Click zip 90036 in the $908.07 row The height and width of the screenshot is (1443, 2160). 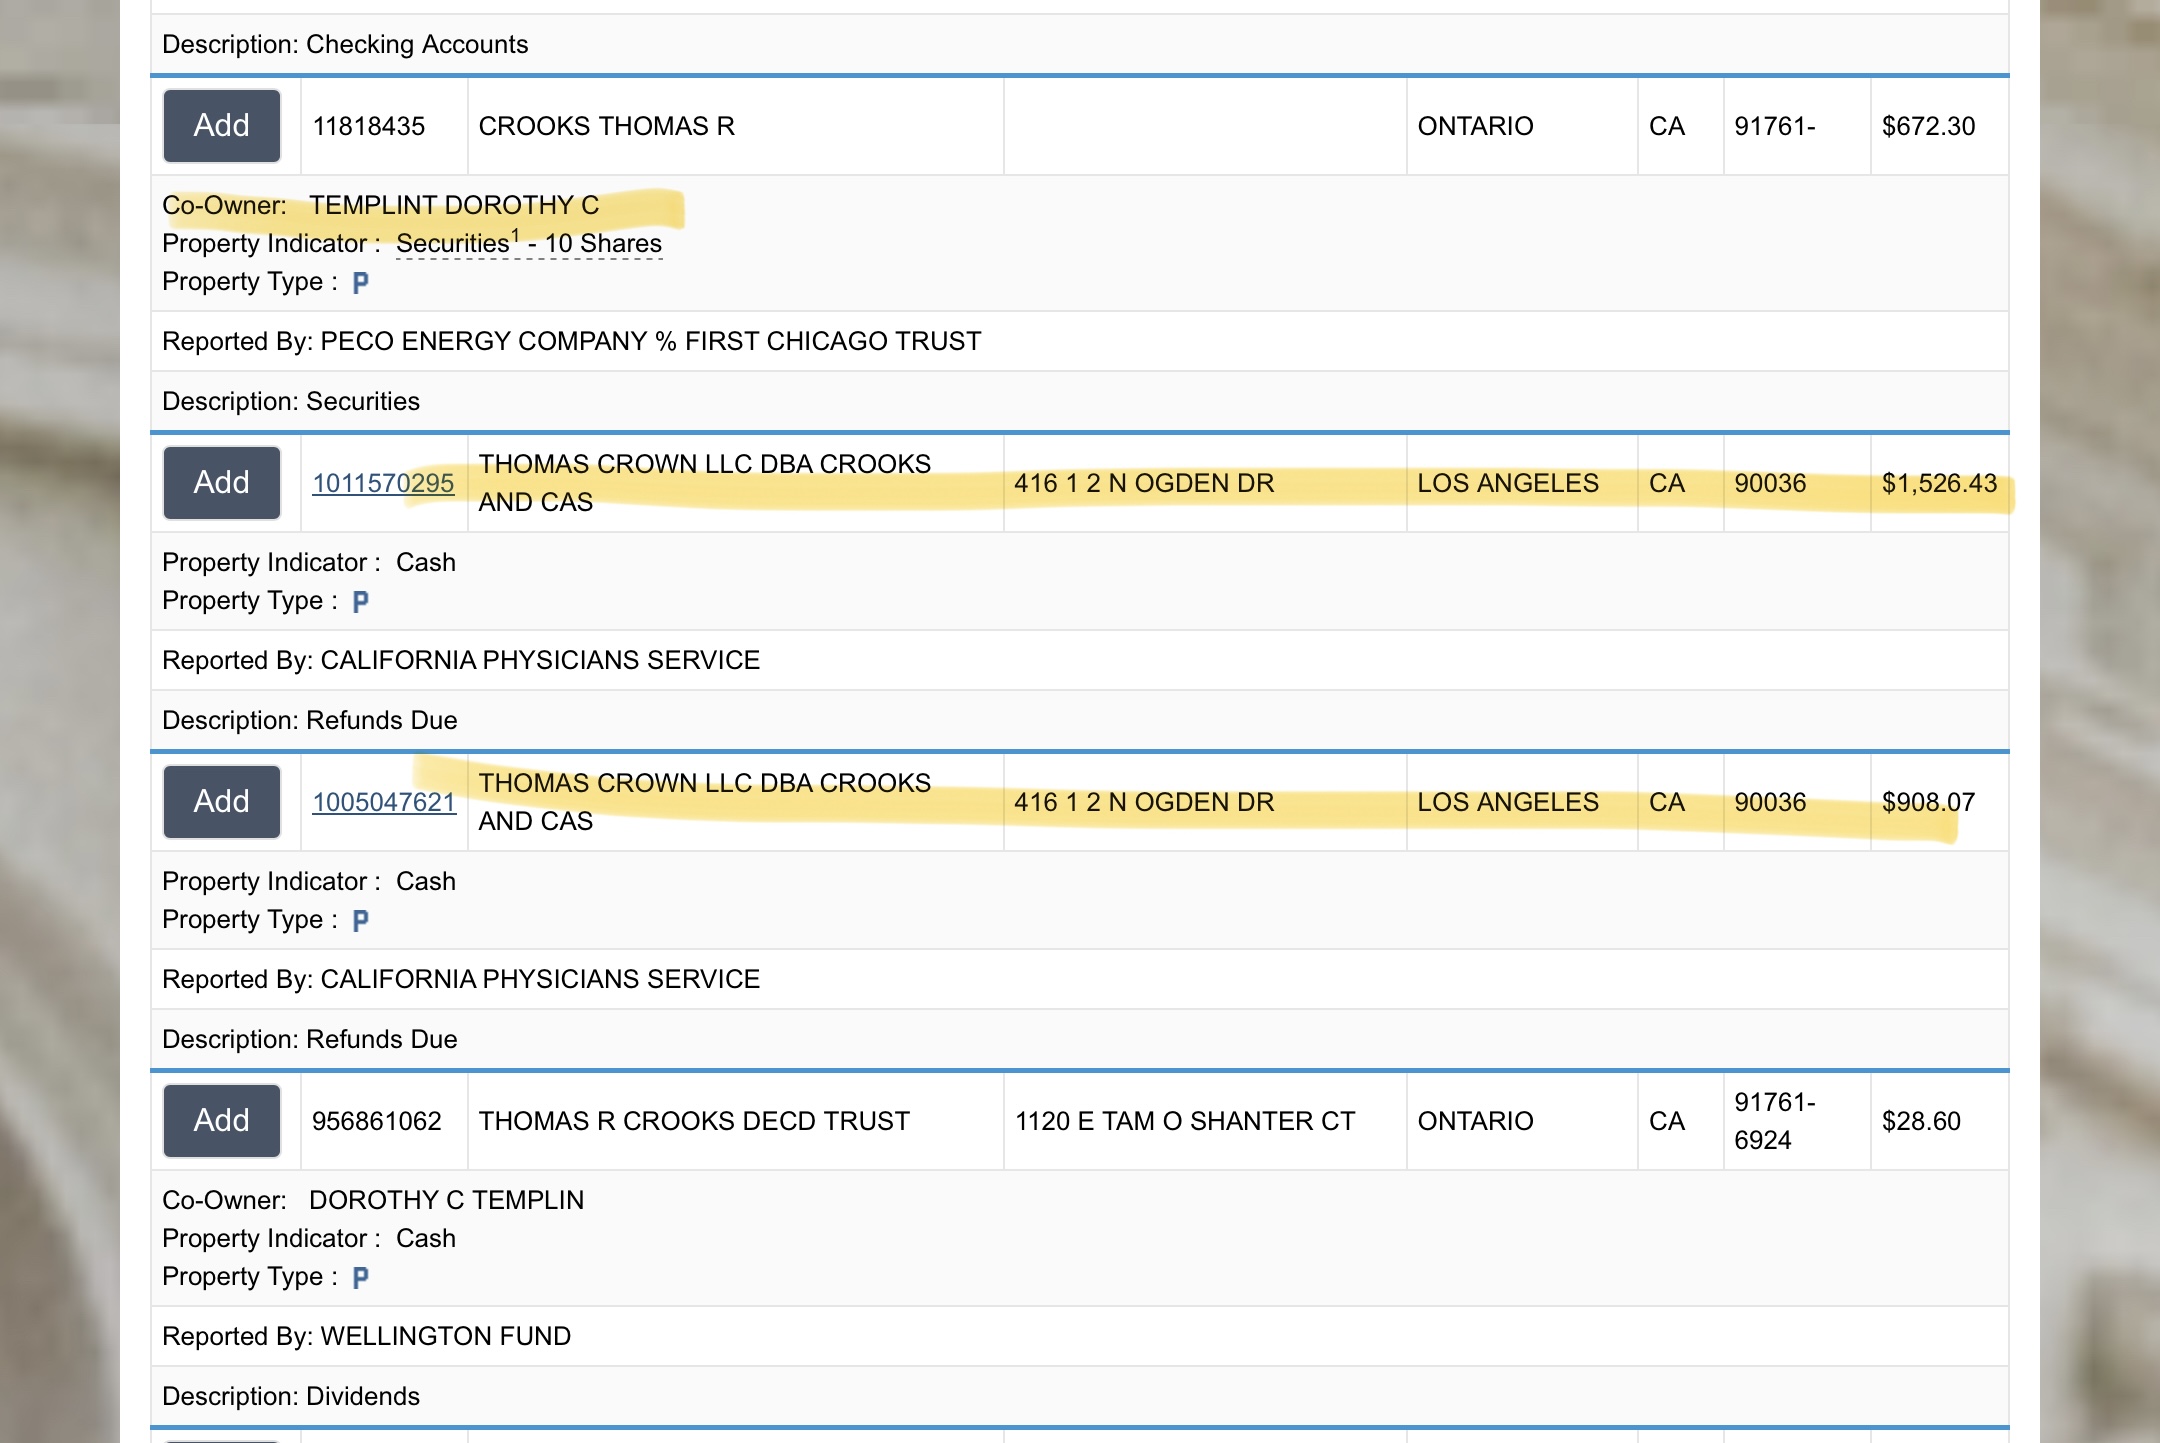[x=1770, y=802]
